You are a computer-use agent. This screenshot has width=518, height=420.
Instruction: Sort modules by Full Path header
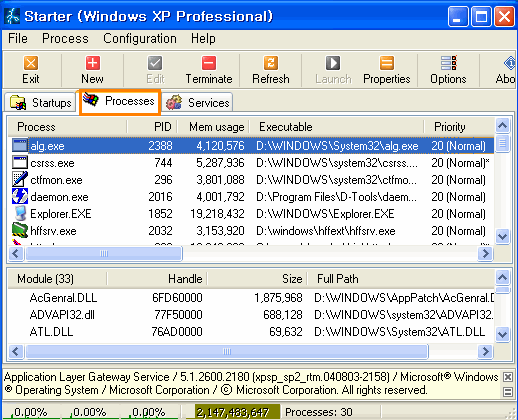400,279
